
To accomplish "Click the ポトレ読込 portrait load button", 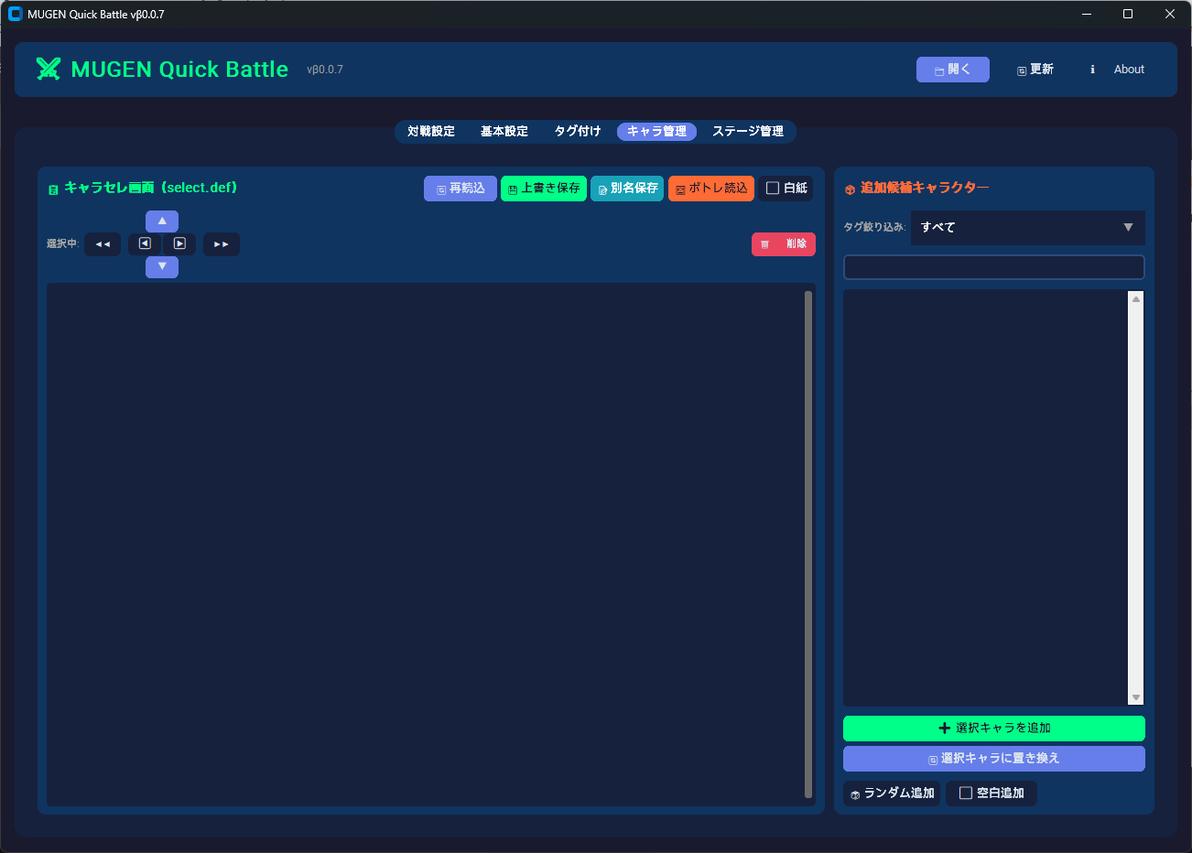I will pyautogui.click(x=711, y=189).
